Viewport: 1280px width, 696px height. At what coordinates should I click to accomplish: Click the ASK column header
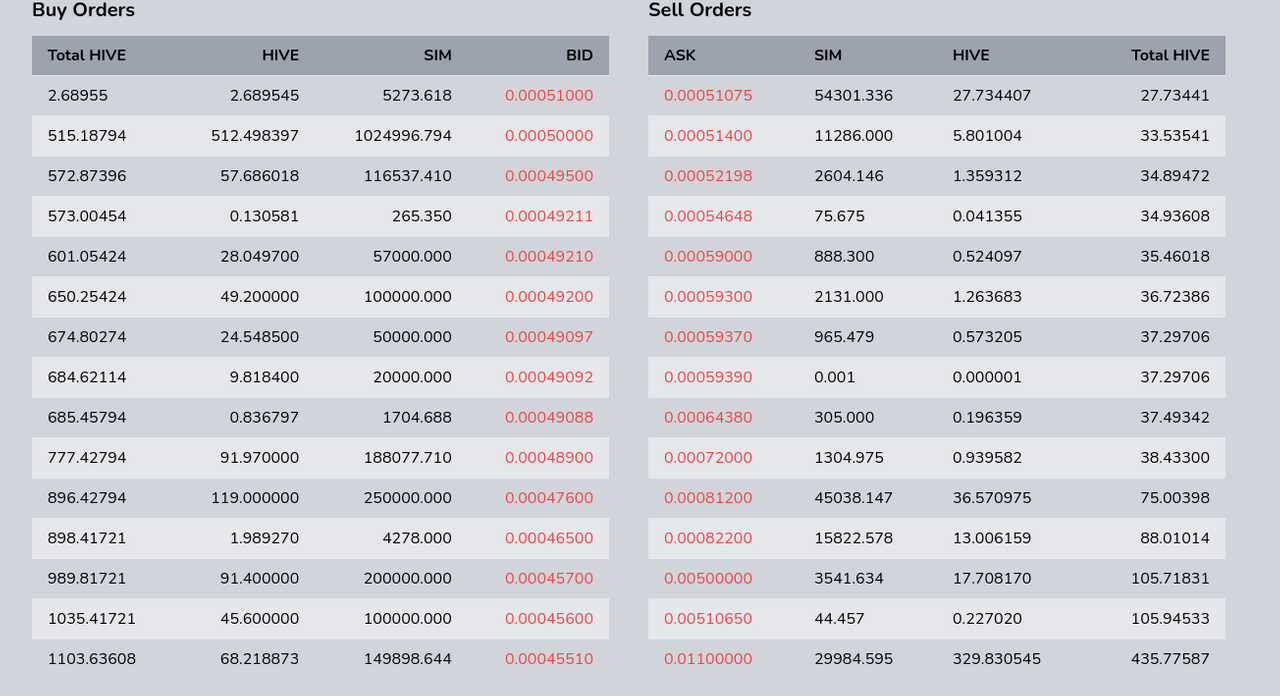click(x=680, y=55)
